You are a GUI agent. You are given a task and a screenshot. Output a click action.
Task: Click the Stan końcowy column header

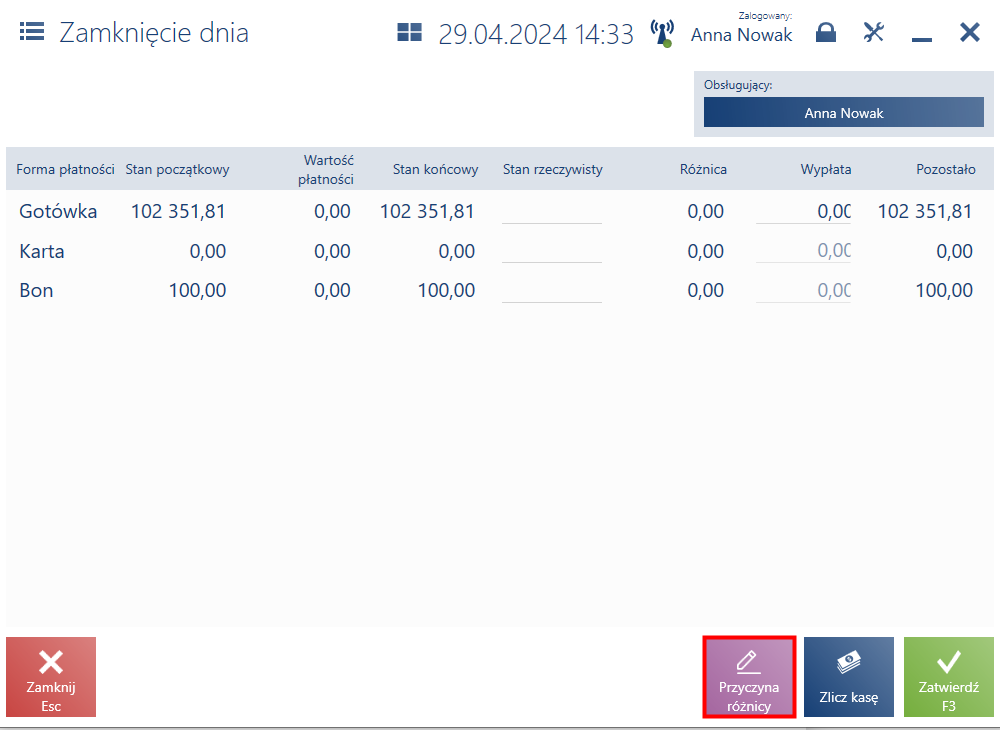click(436, 169)
